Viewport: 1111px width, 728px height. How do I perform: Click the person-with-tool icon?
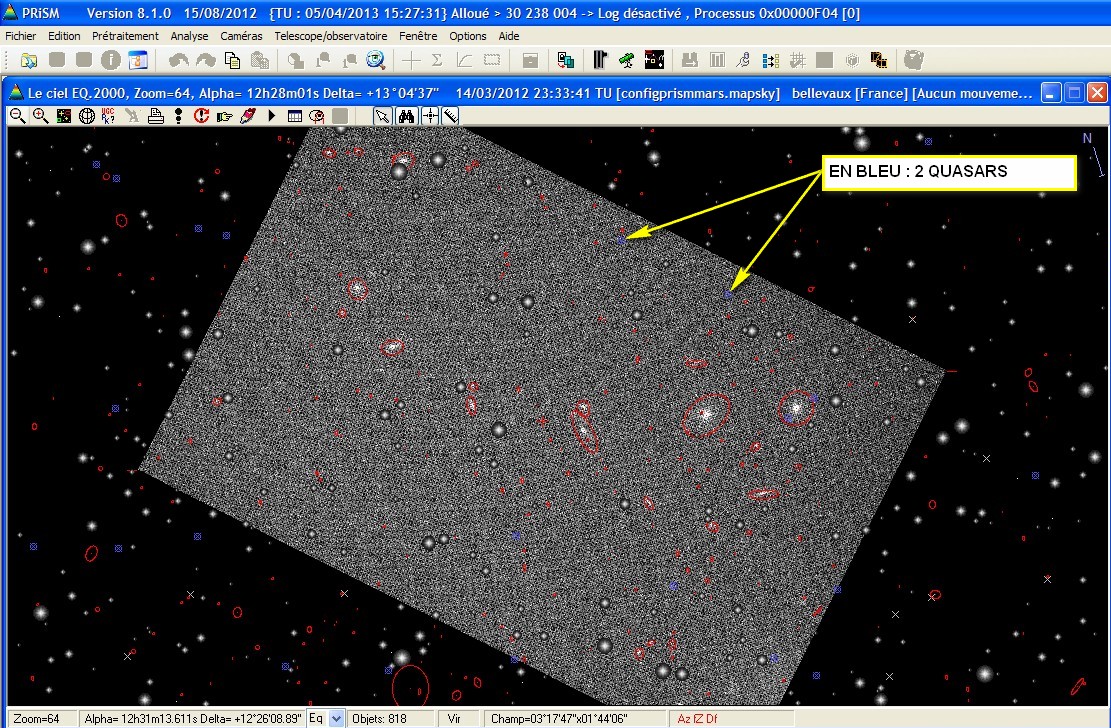(x=743, y=60)
